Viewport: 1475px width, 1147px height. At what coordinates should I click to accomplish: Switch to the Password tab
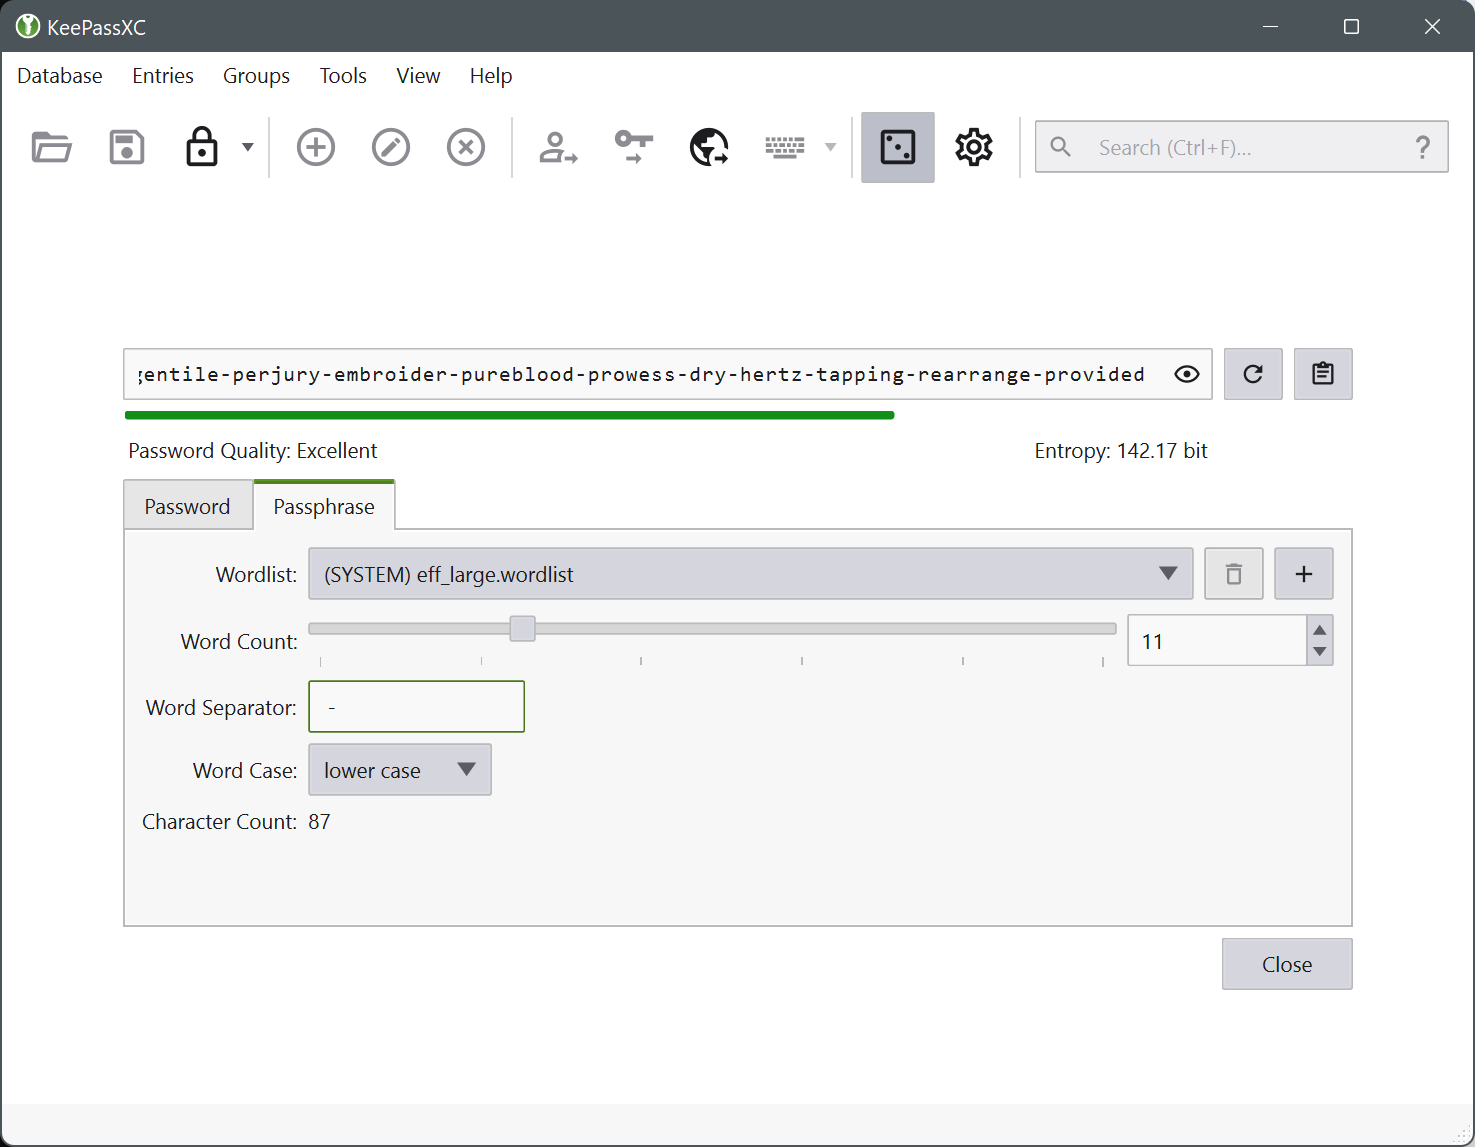(x=187, y=507)
